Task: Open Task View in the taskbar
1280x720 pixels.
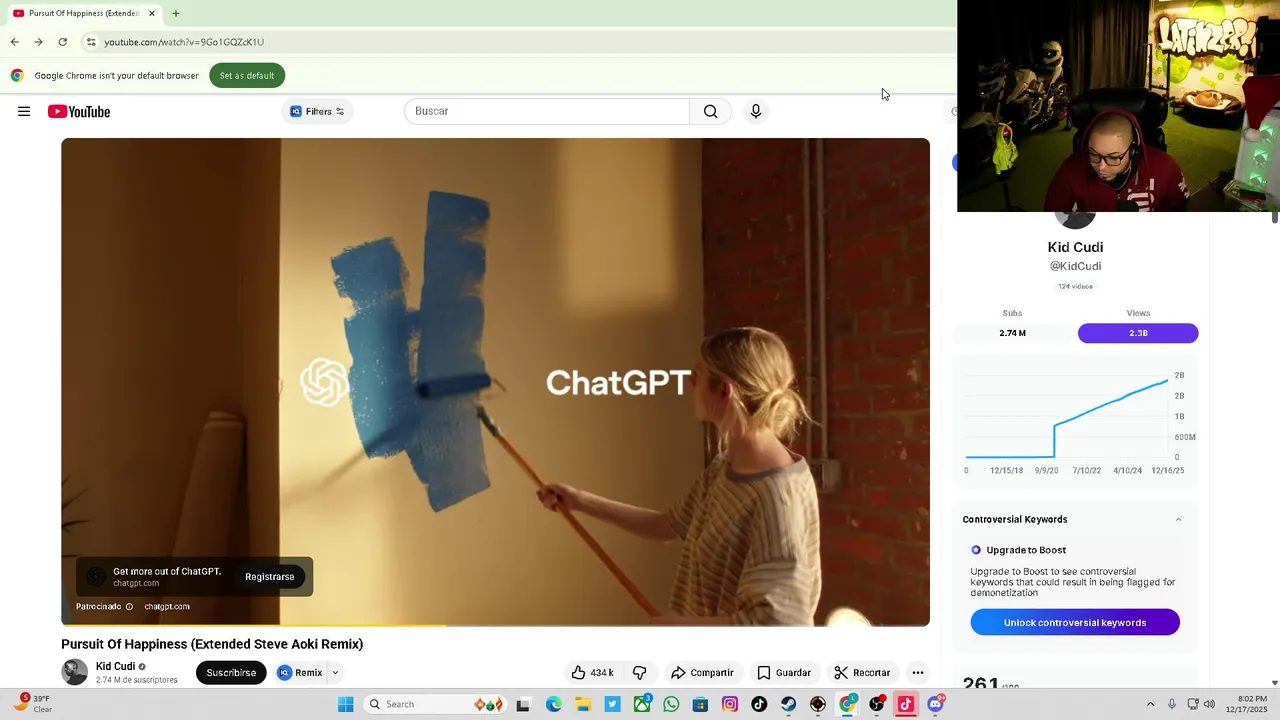Action: click(x=522, y=704)
